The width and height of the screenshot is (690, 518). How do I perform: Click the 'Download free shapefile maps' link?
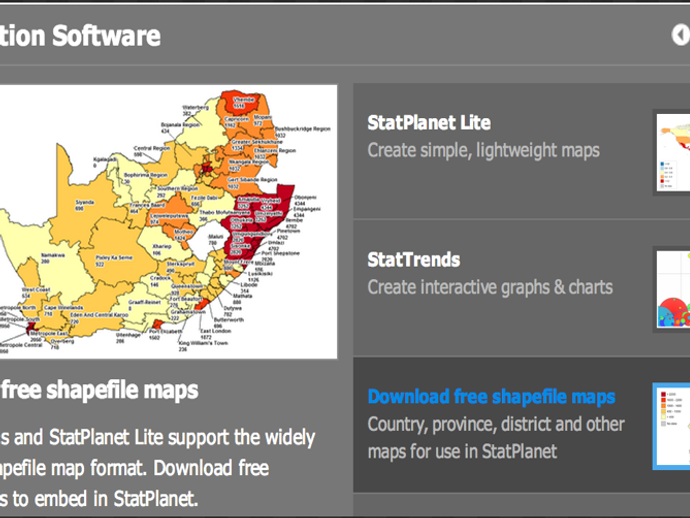(x=491, y=397)
